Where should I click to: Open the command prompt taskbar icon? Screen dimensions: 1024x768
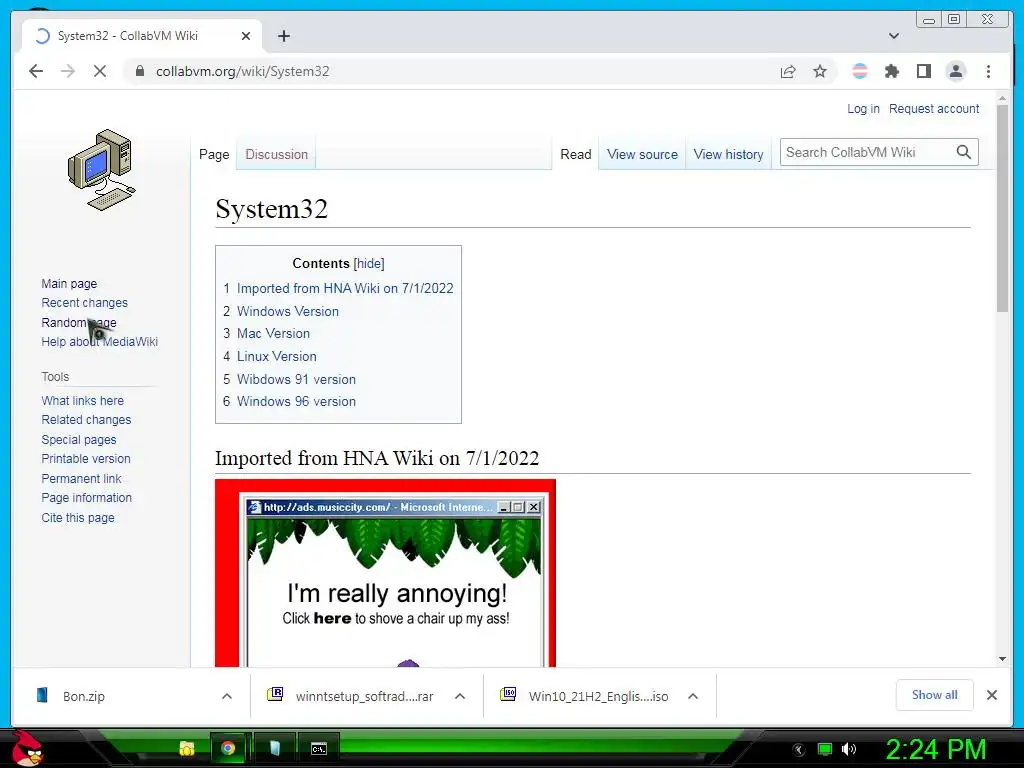tap(318, 748)
